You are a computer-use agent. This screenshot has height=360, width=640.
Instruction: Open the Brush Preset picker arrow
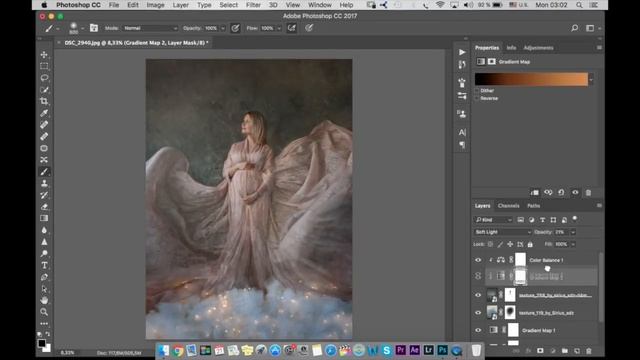click(x=82, y=28)
